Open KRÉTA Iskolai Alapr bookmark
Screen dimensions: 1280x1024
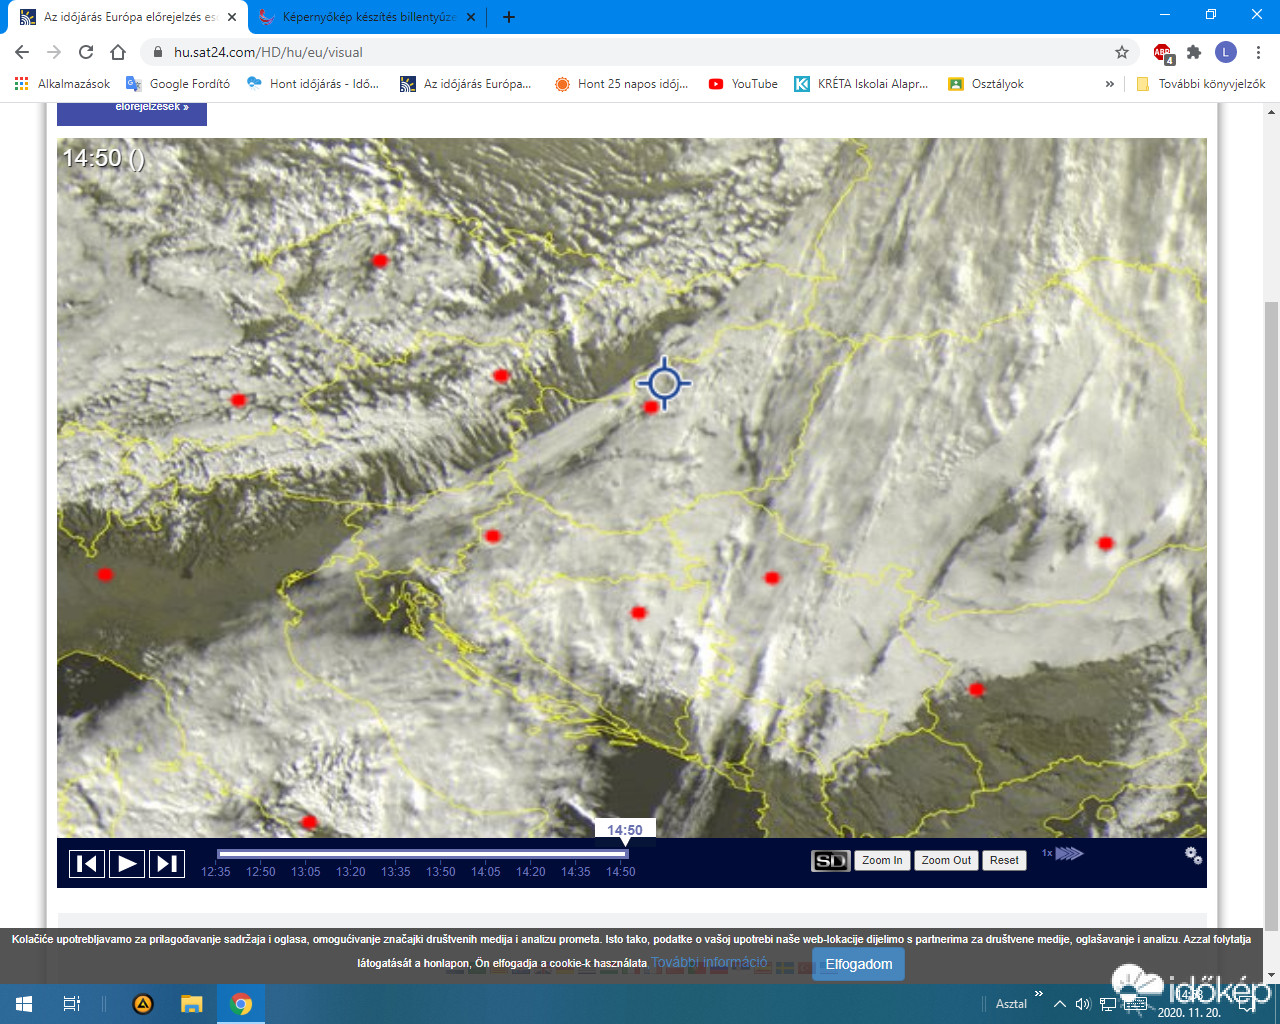pos(861,84)
